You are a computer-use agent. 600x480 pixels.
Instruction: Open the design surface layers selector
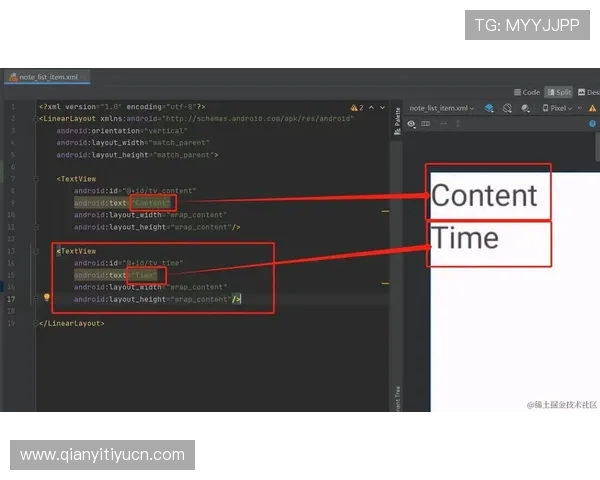point(489,108)
